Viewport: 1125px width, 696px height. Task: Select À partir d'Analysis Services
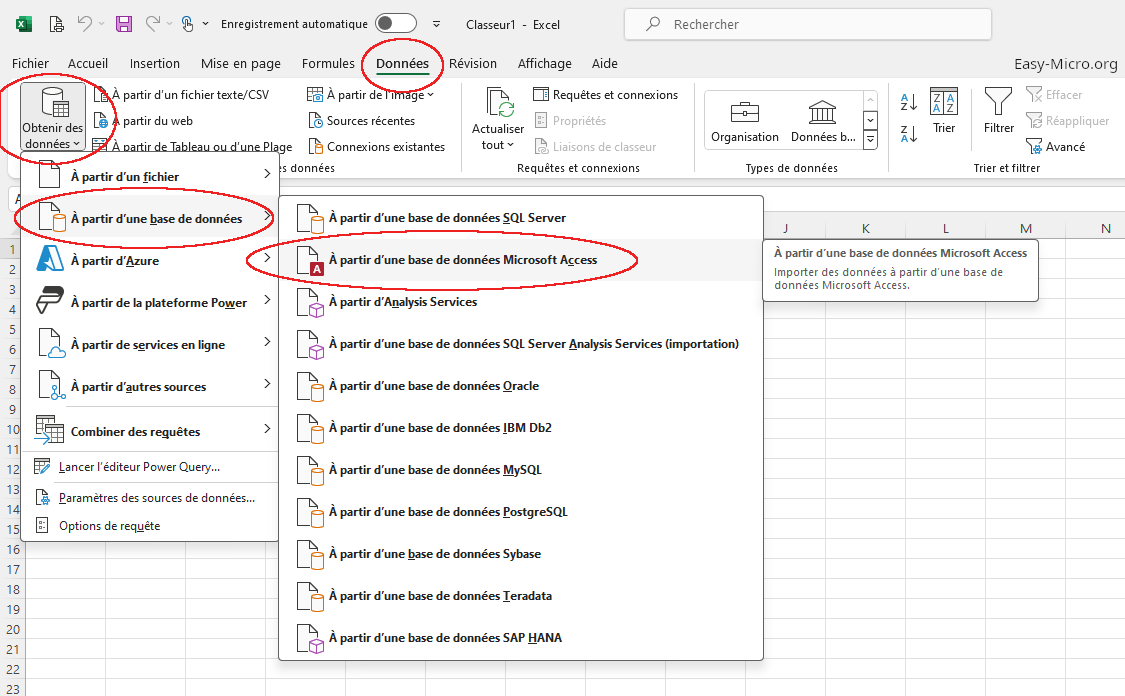520,302
